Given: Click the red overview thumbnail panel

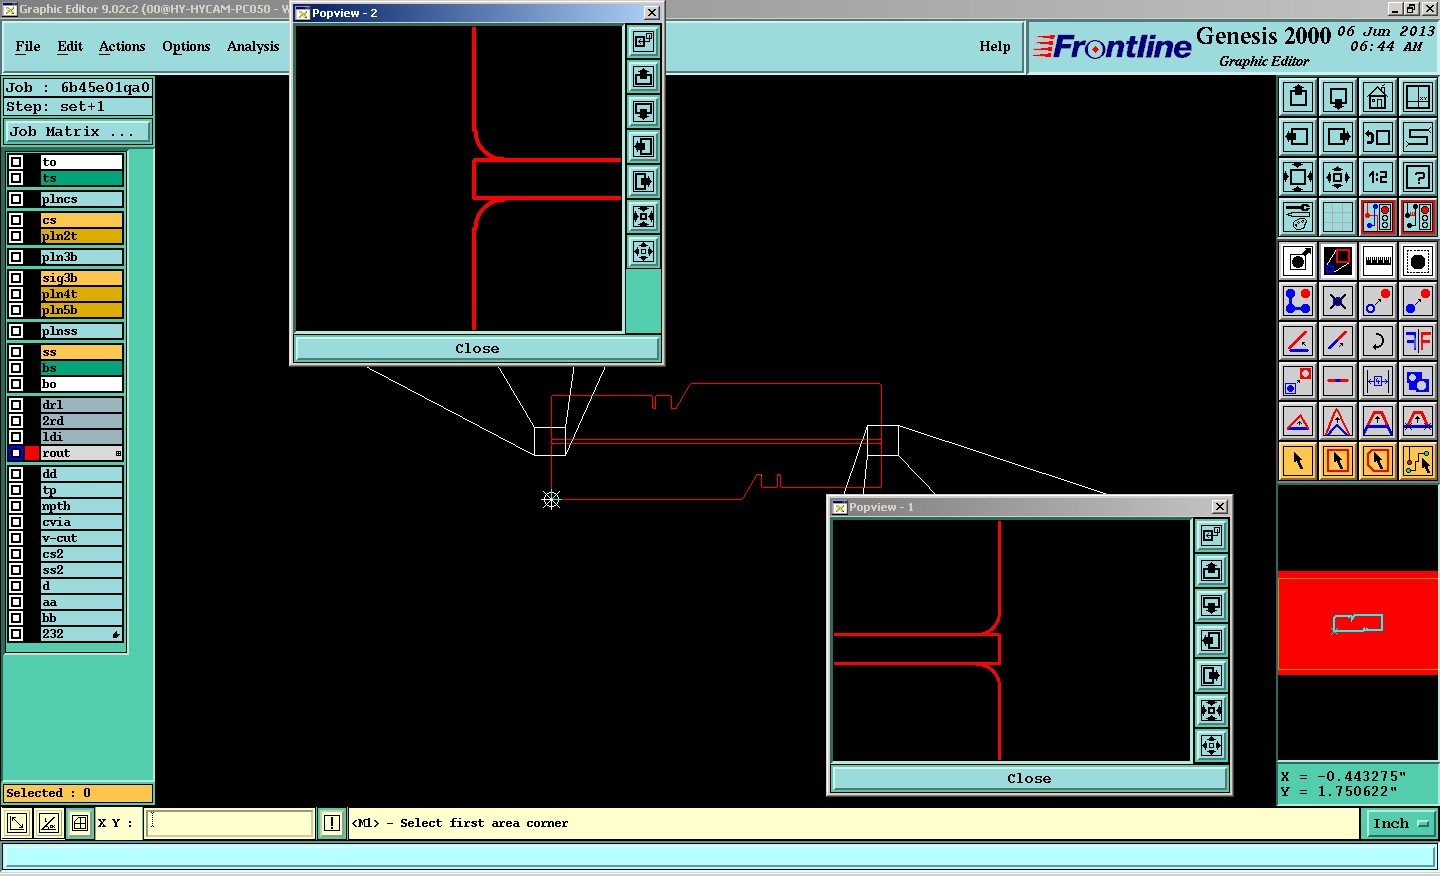Looking at the screenshot, I should tap(1358, 623).
